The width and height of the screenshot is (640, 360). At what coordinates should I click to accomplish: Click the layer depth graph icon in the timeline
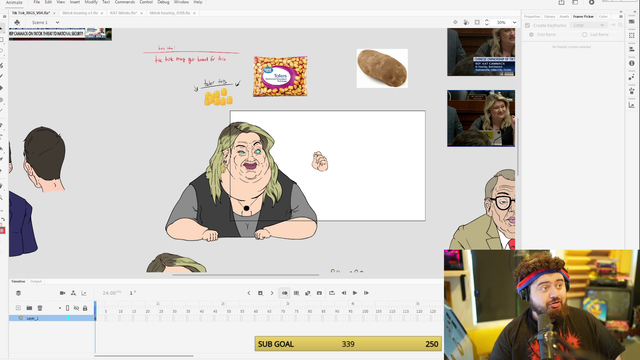click(x=84, y=293)
